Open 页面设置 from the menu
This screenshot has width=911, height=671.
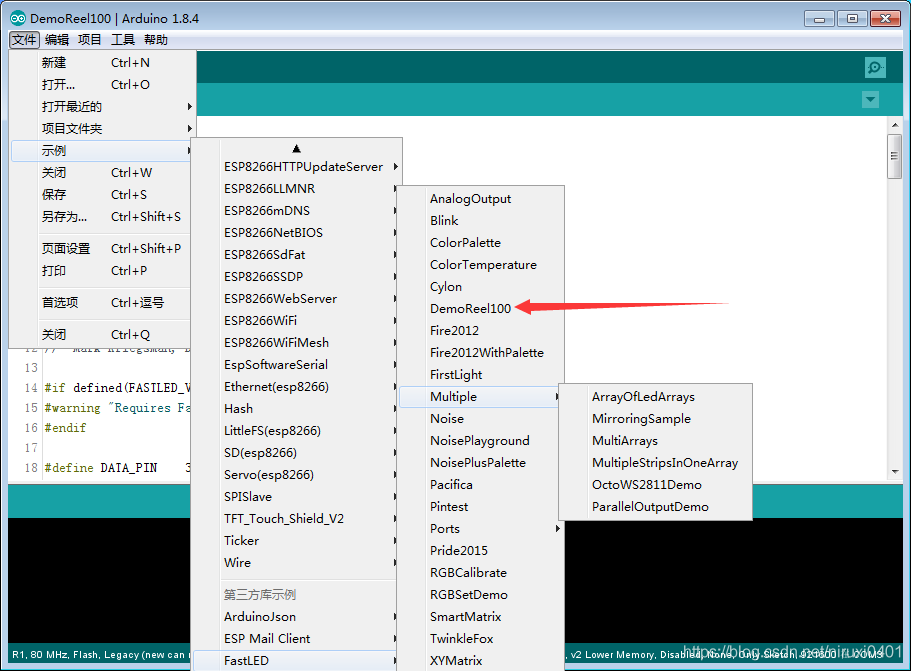(102, 249)
